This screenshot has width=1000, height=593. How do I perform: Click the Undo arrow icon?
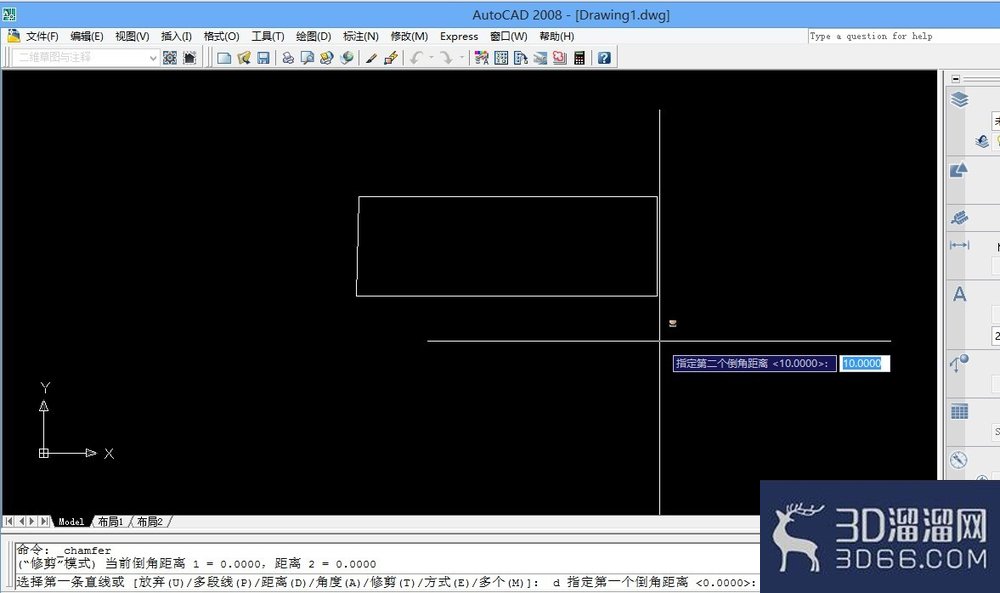pos(416,58)
